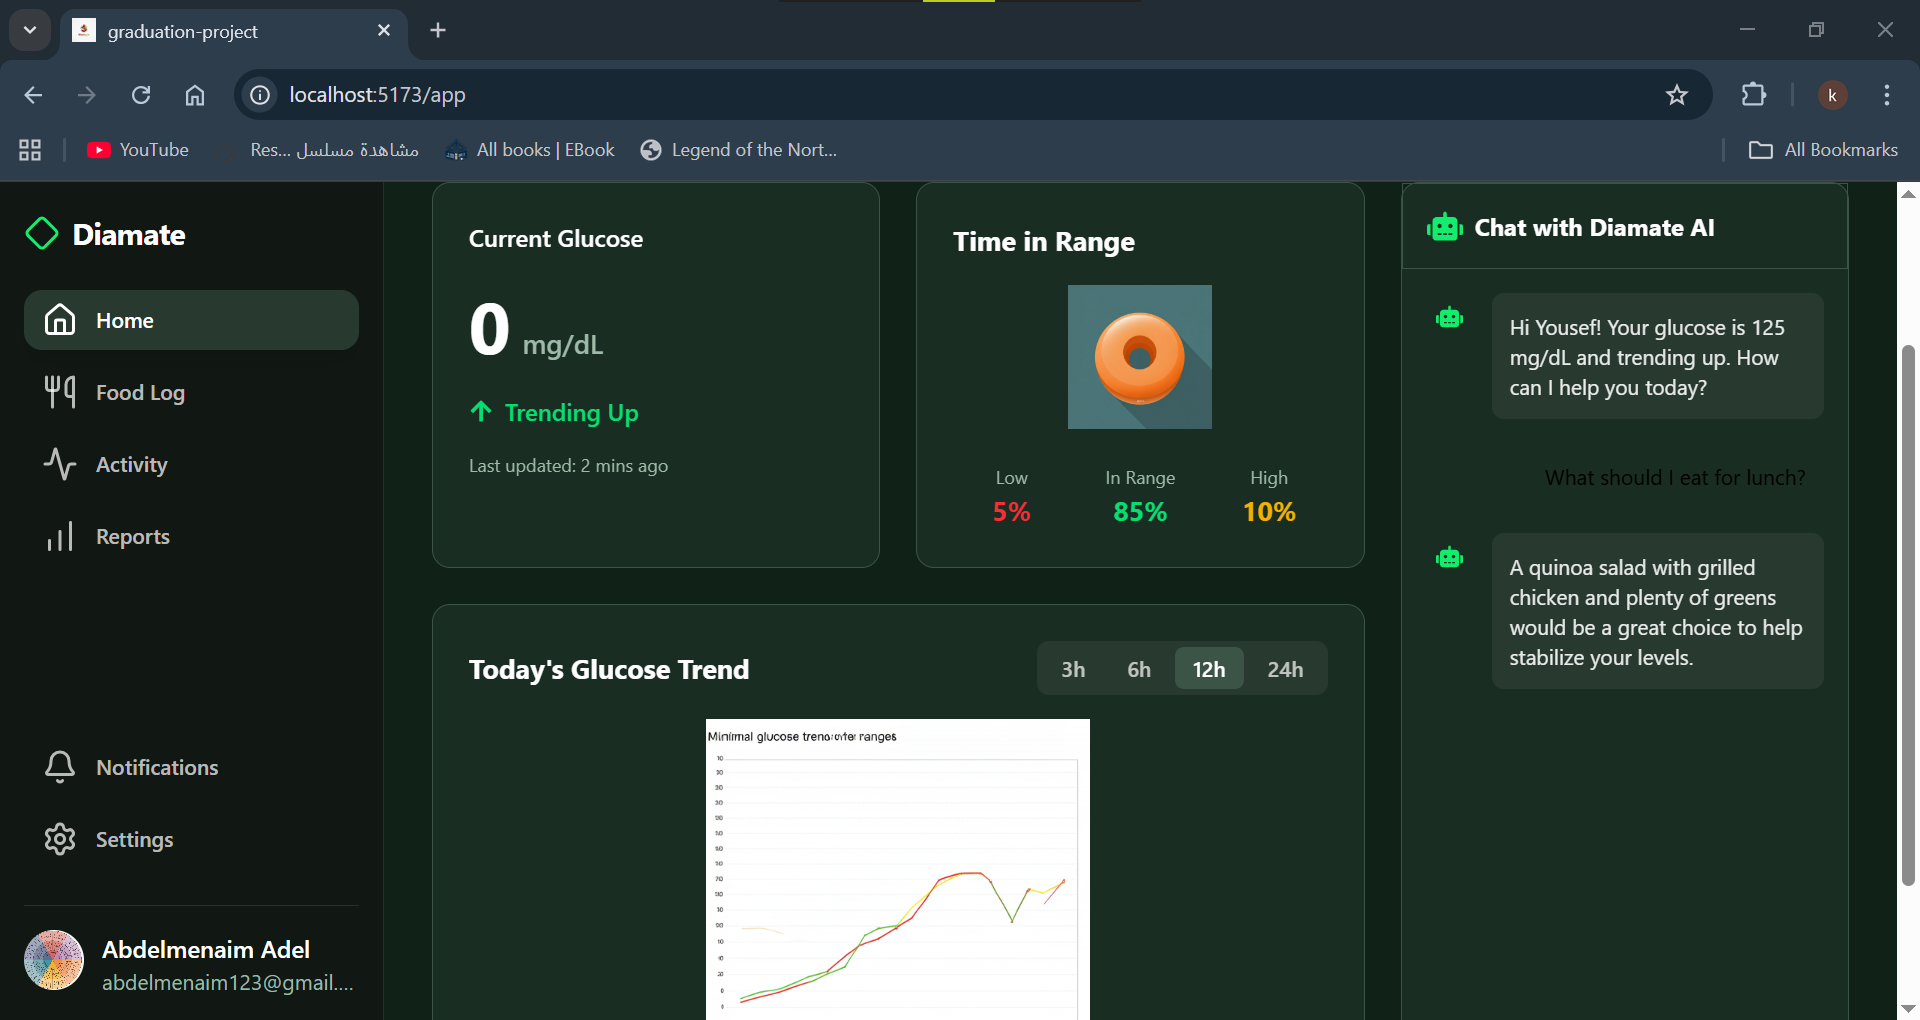
Task: Reload the page
Action: 141,95
